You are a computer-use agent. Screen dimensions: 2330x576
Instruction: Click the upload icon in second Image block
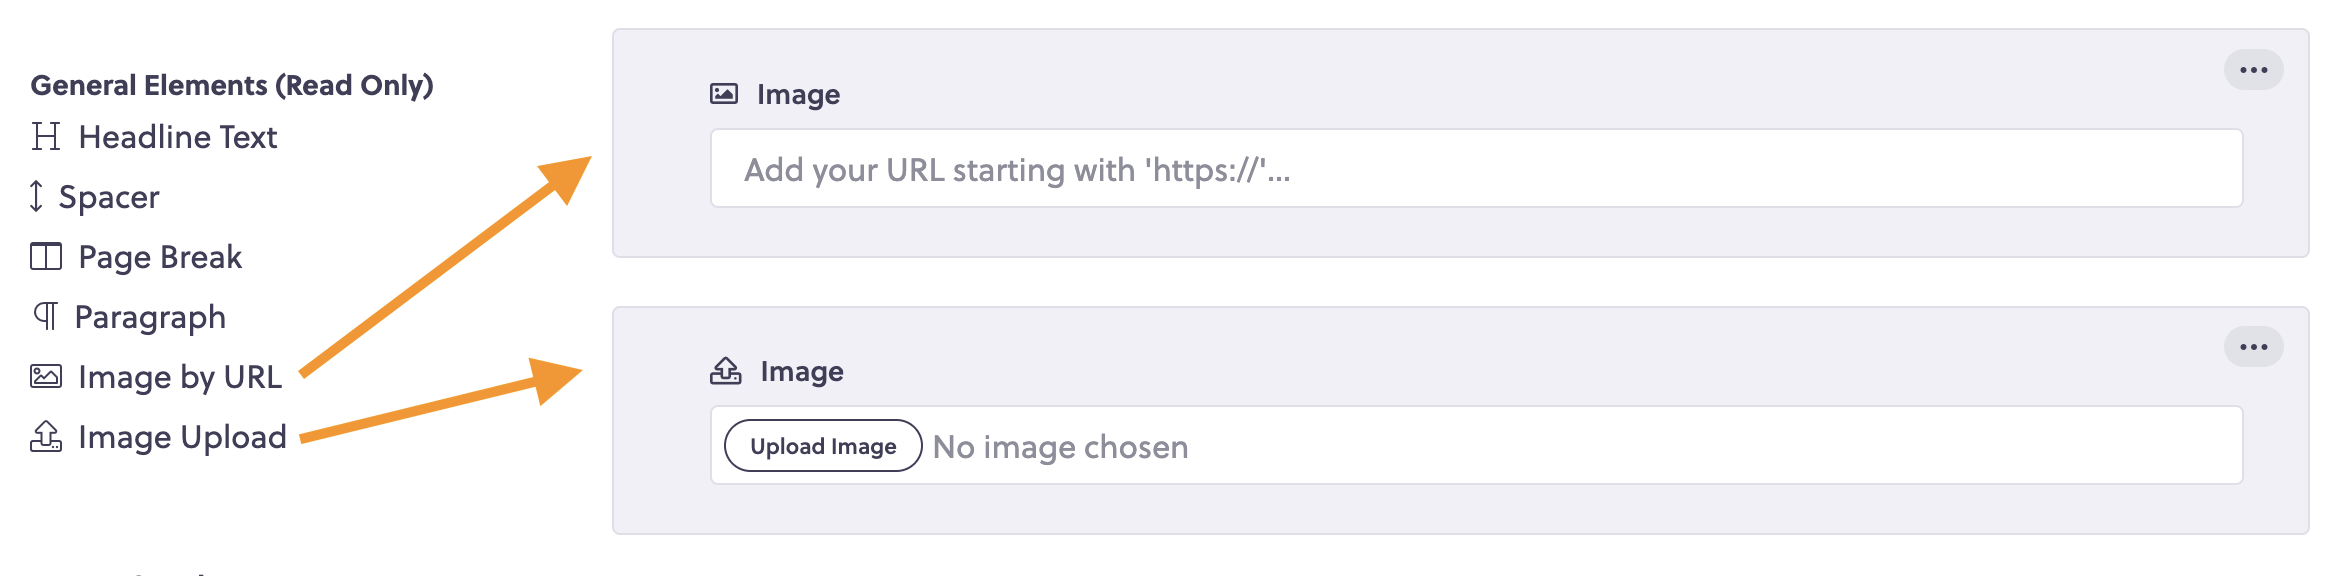point(726,371)
